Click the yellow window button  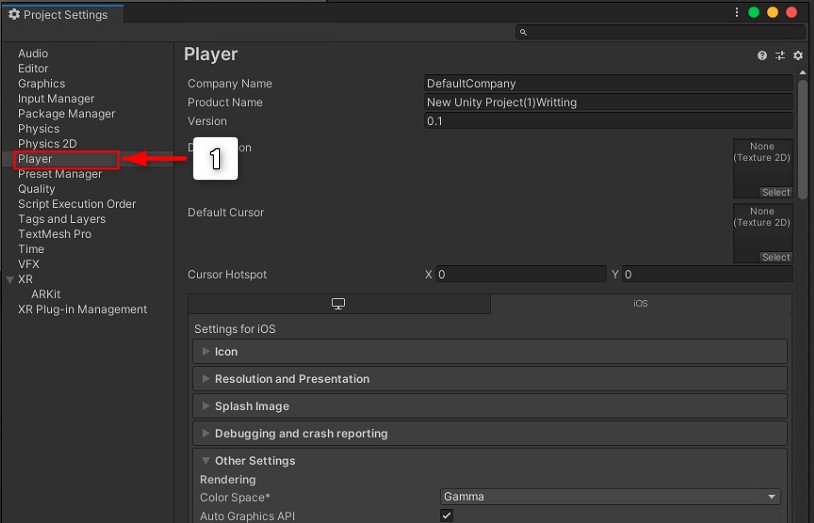772,12
